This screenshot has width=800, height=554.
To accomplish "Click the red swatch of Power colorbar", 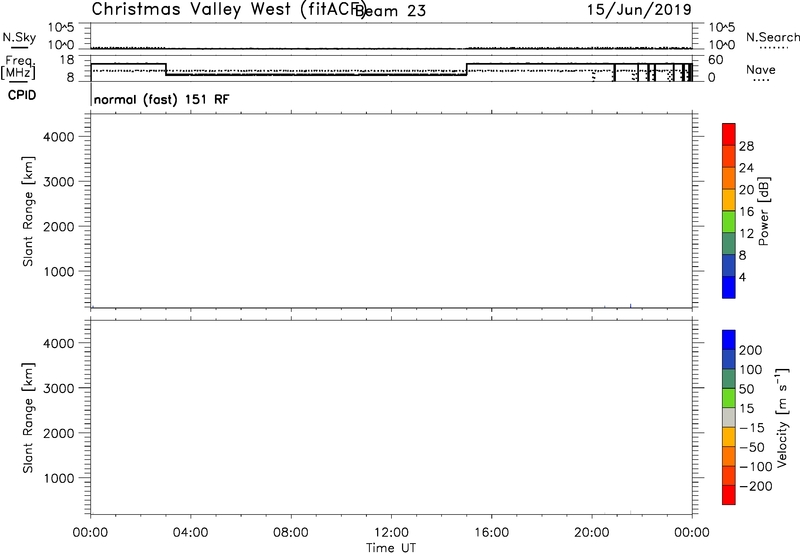I will pyautogui.click(x=729, y=134).
